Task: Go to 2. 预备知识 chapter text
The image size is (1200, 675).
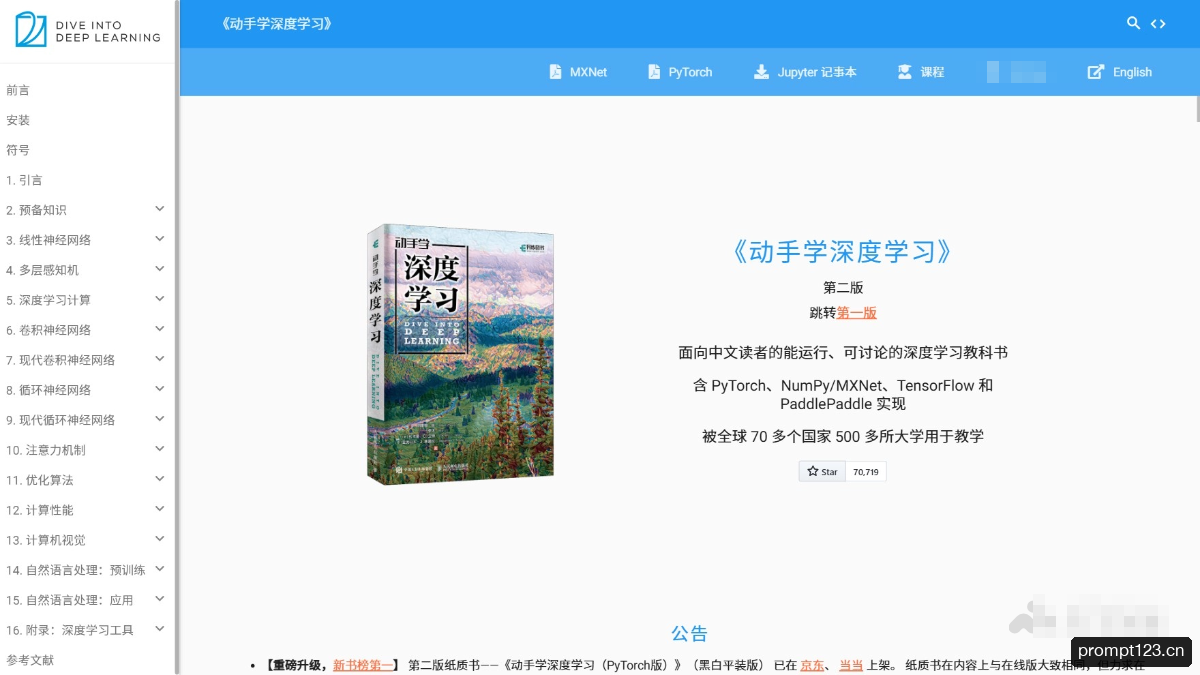Action: pos(36,210)
